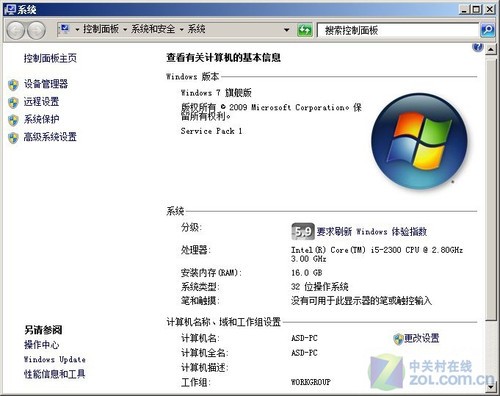This screenshot has height=396, width=500.
Task: Click Service Pack 1 text
Action: click(x=211, y=131)
